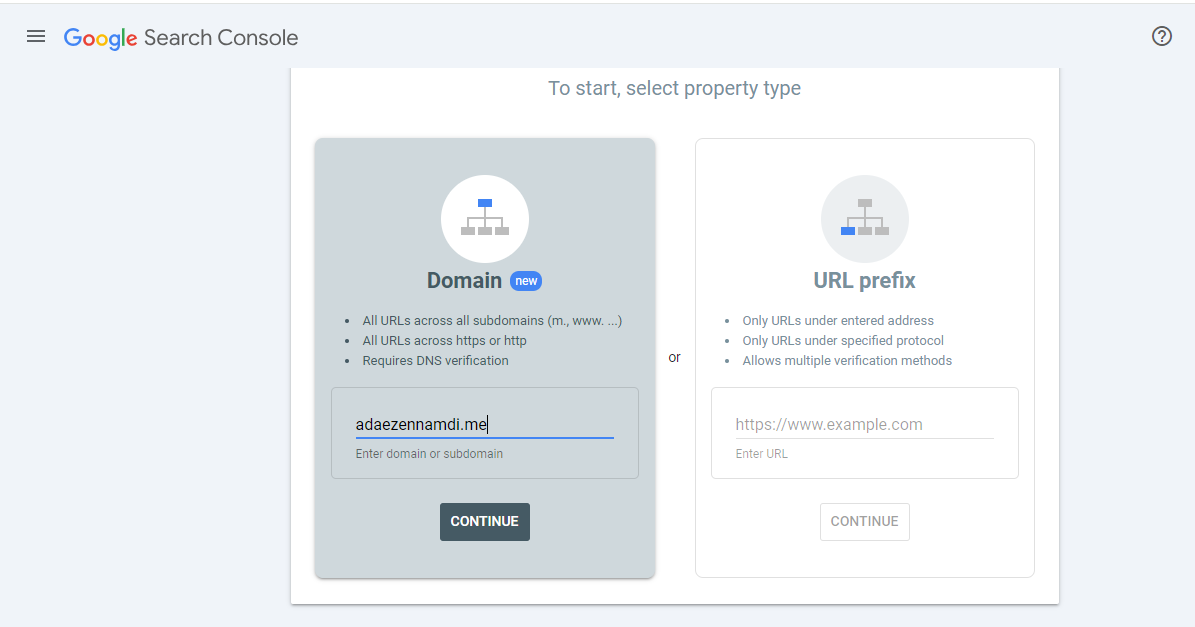
Task: Select the Domain heading text
Action: point(464,281)
